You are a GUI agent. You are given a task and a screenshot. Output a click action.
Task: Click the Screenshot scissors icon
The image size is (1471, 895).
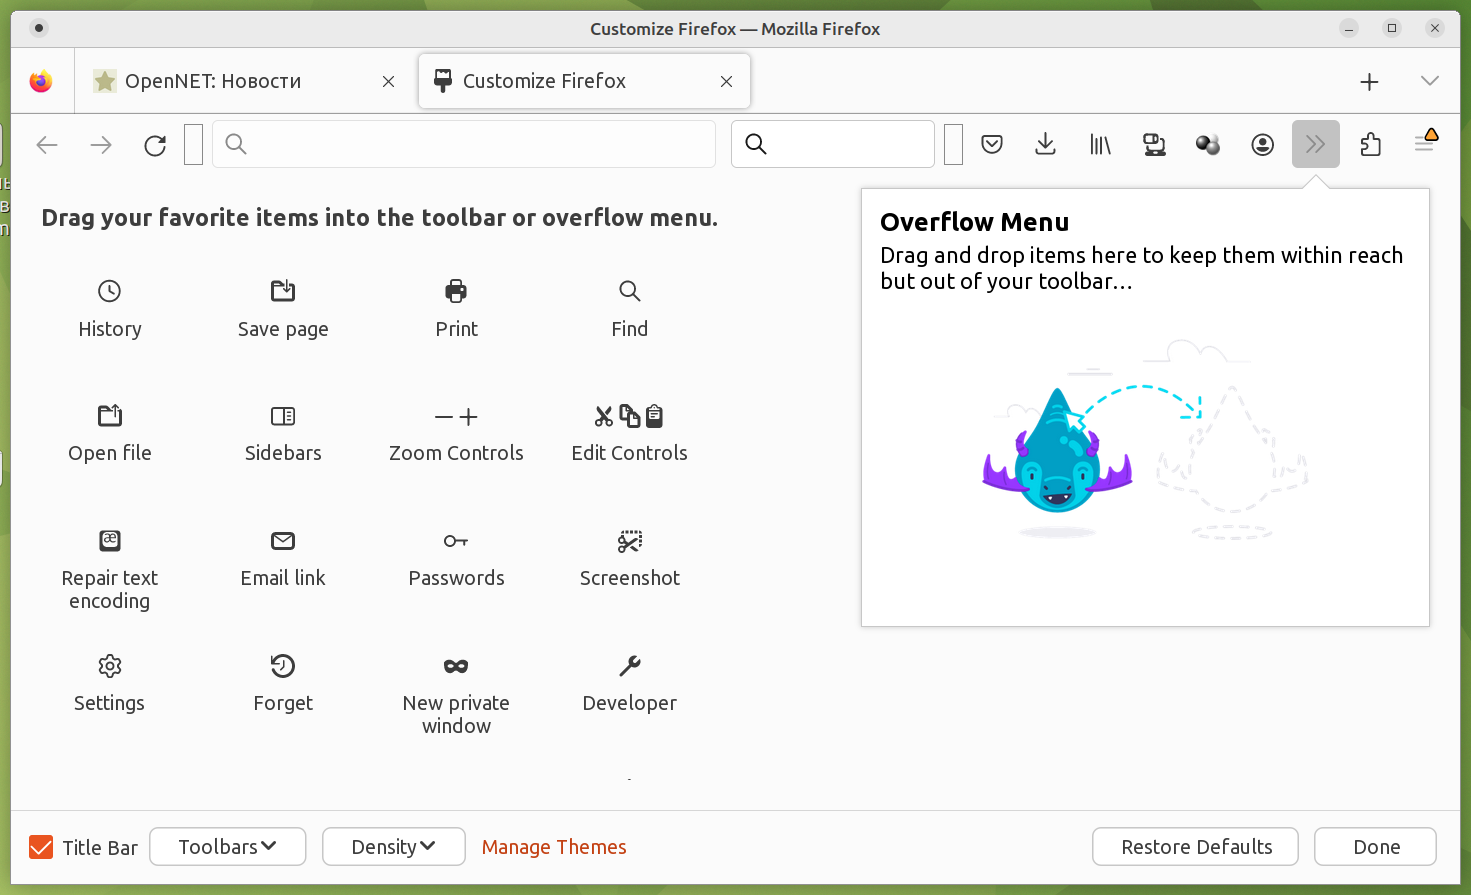[x=629, y=541]
